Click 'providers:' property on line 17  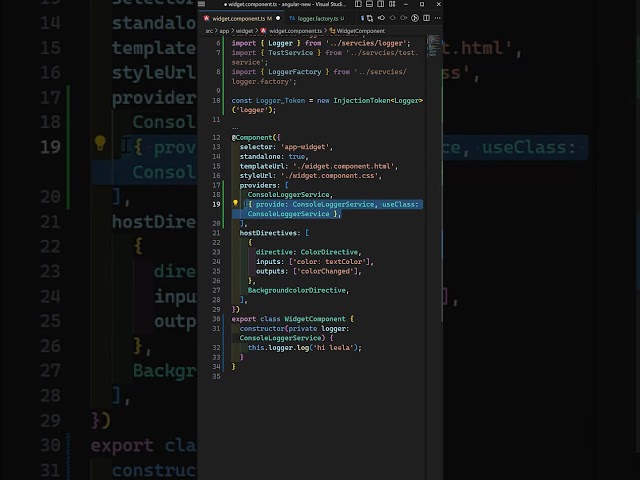260,186
